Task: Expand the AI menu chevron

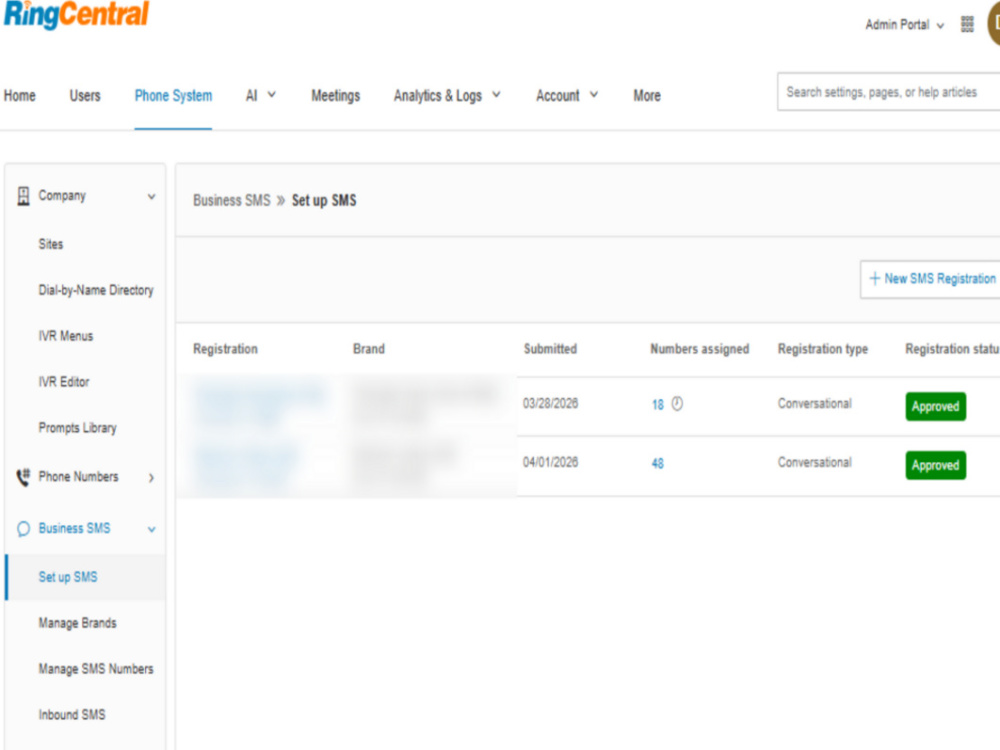Action: (x=272, y=95)
